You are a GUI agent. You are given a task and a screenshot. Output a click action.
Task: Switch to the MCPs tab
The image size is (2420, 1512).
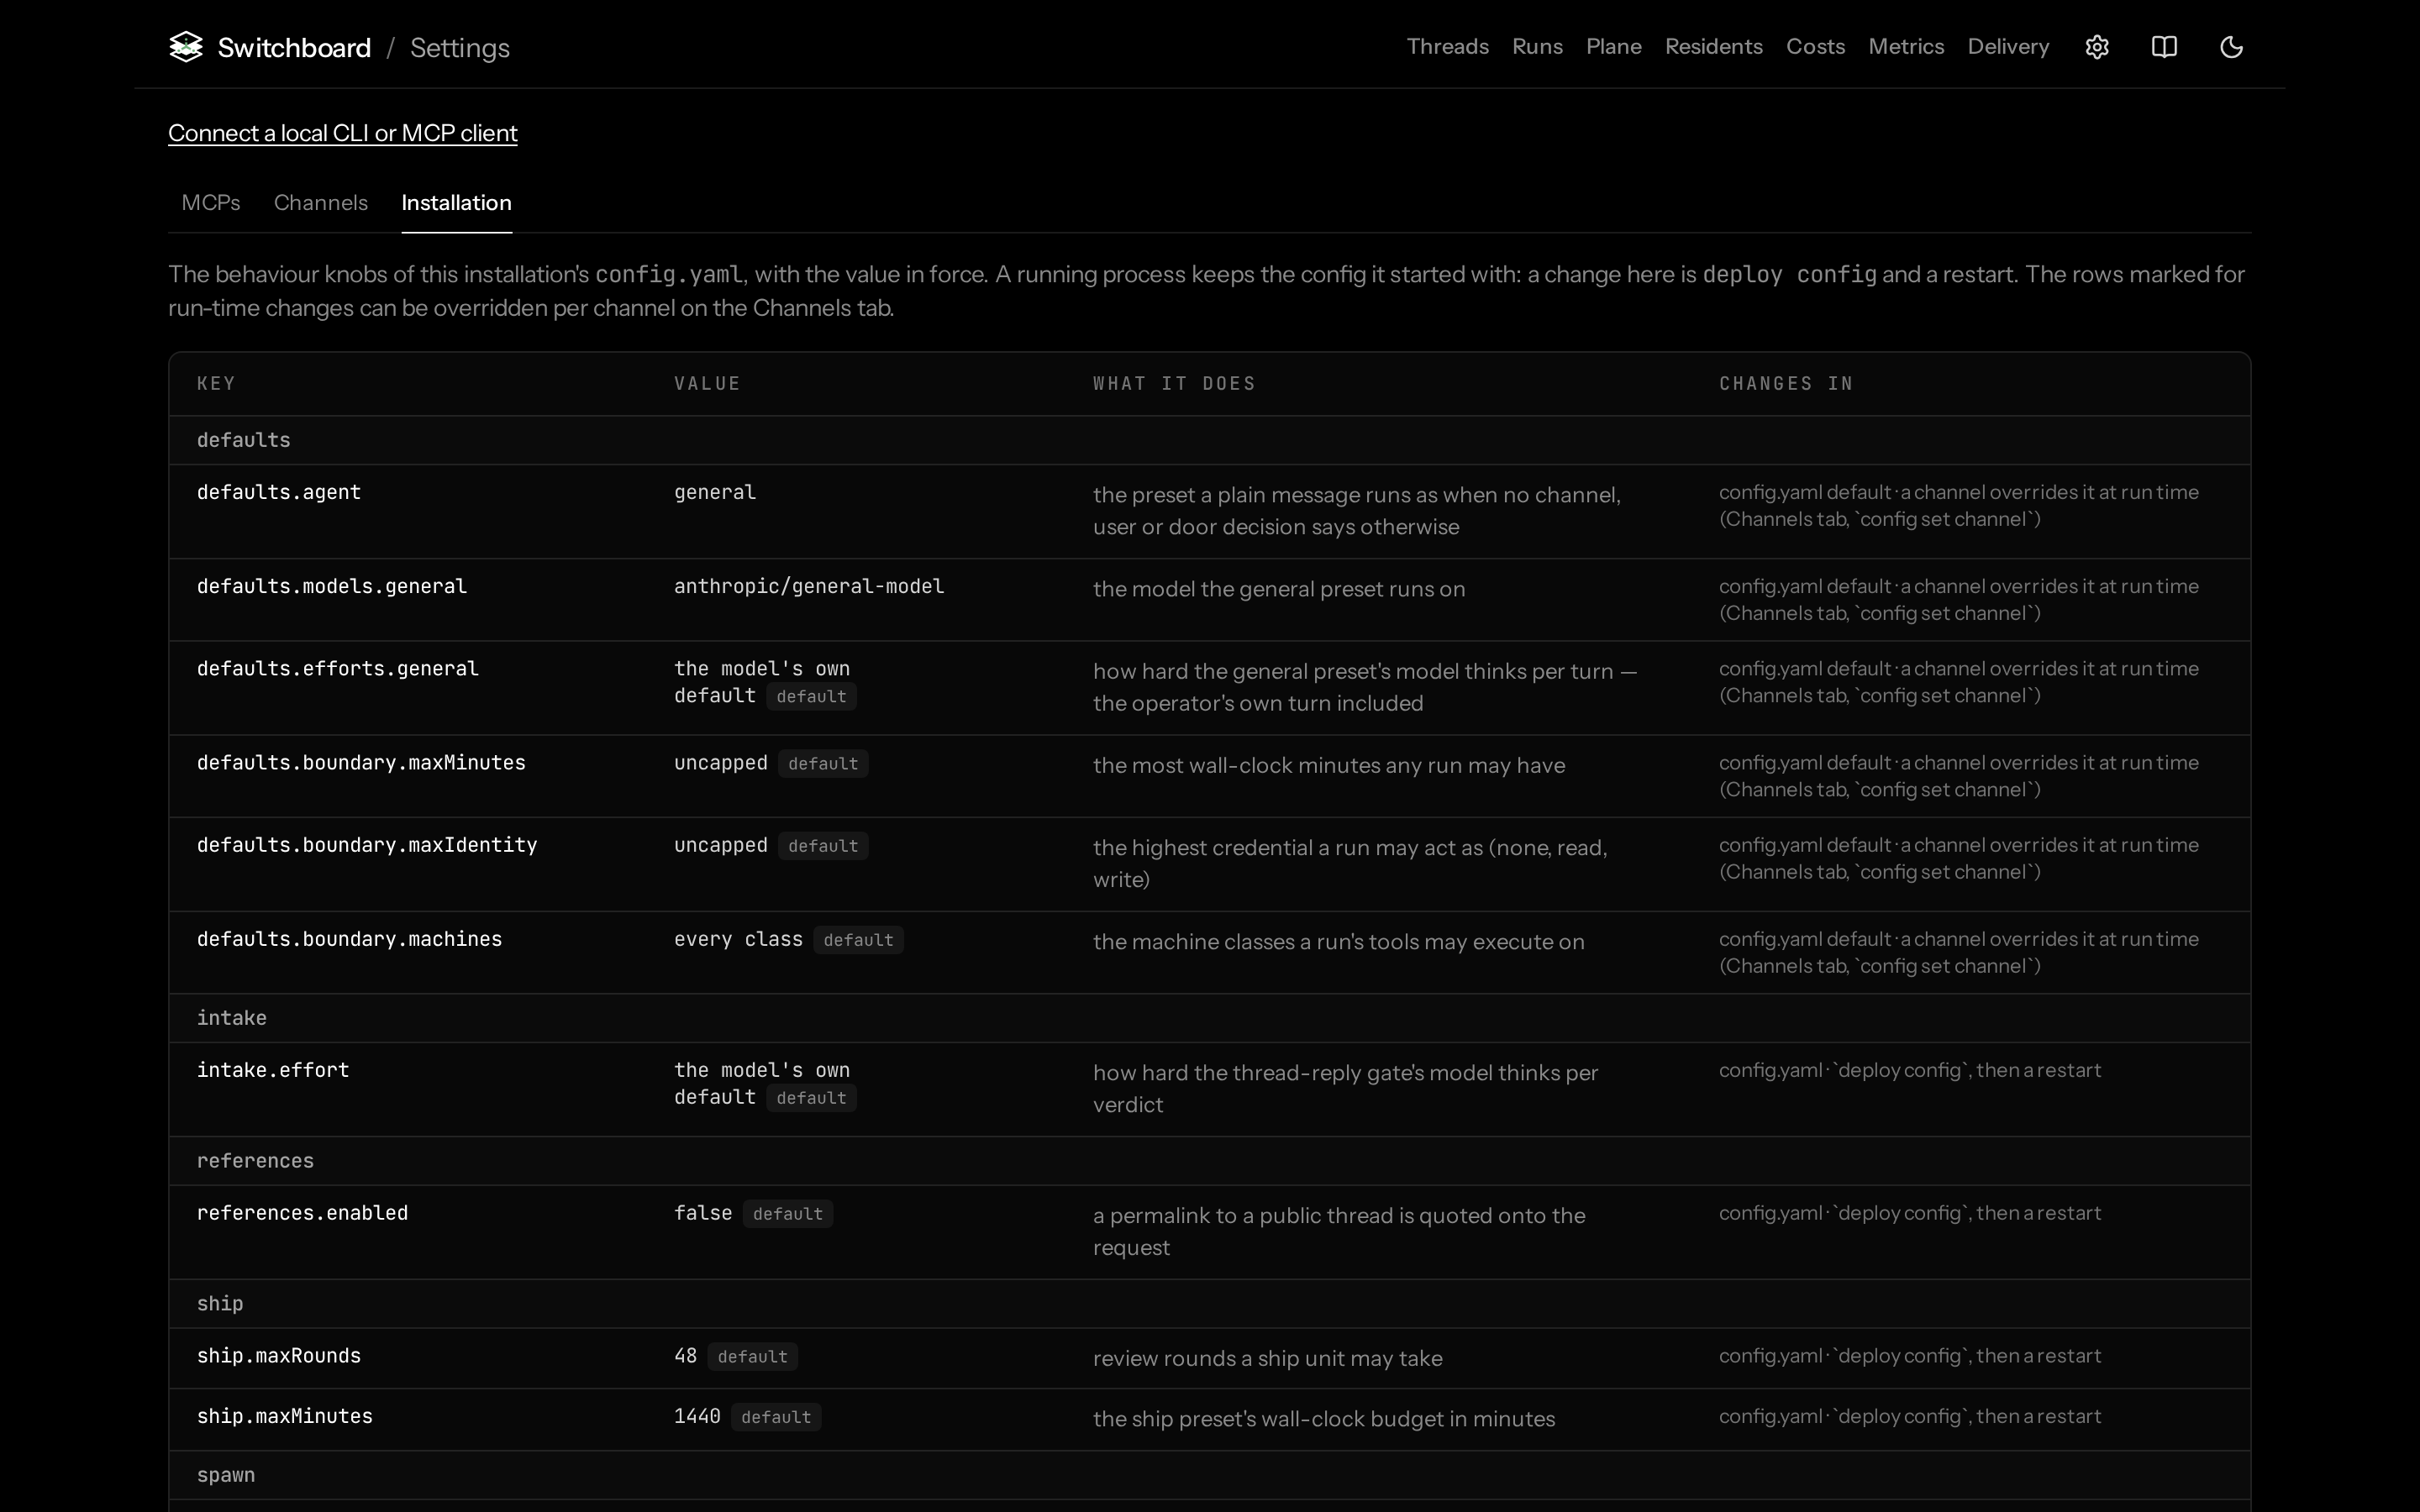pos(211,203)
